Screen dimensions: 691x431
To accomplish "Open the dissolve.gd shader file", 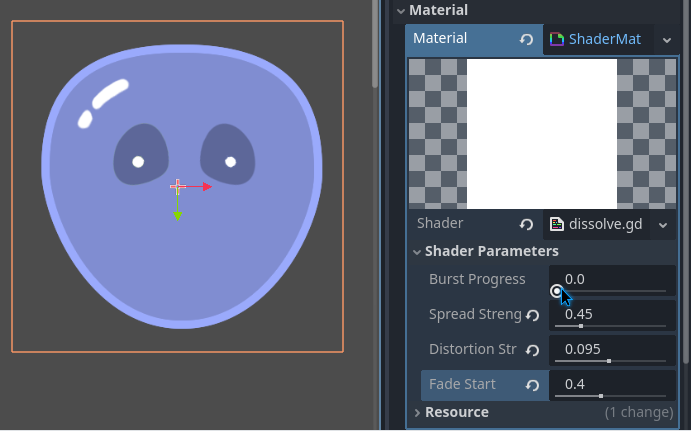I will pos(597,224).
